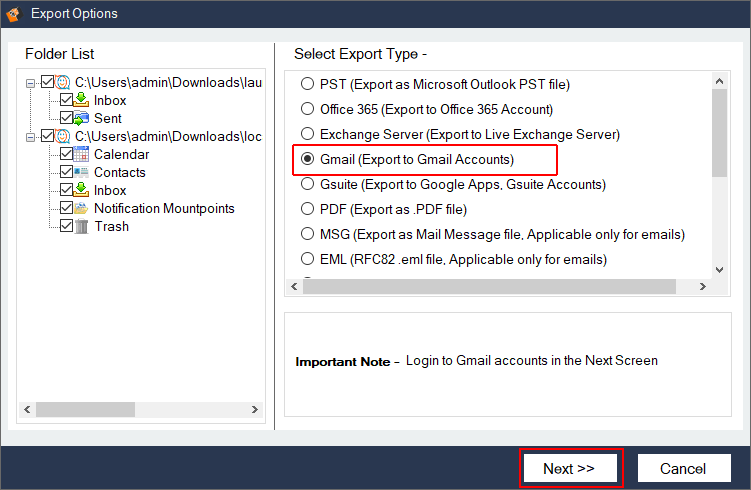Click down arrow of export type scrollbar
The image size is (751, 490).
(x=718, y=270)
